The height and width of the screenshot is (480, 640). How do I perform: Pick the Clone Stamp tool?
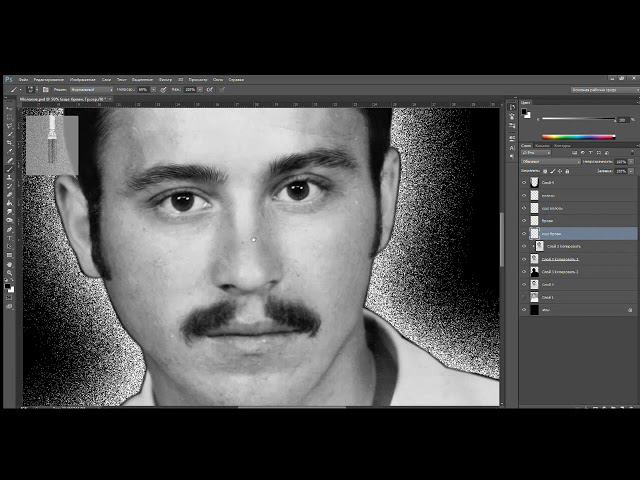10,178
